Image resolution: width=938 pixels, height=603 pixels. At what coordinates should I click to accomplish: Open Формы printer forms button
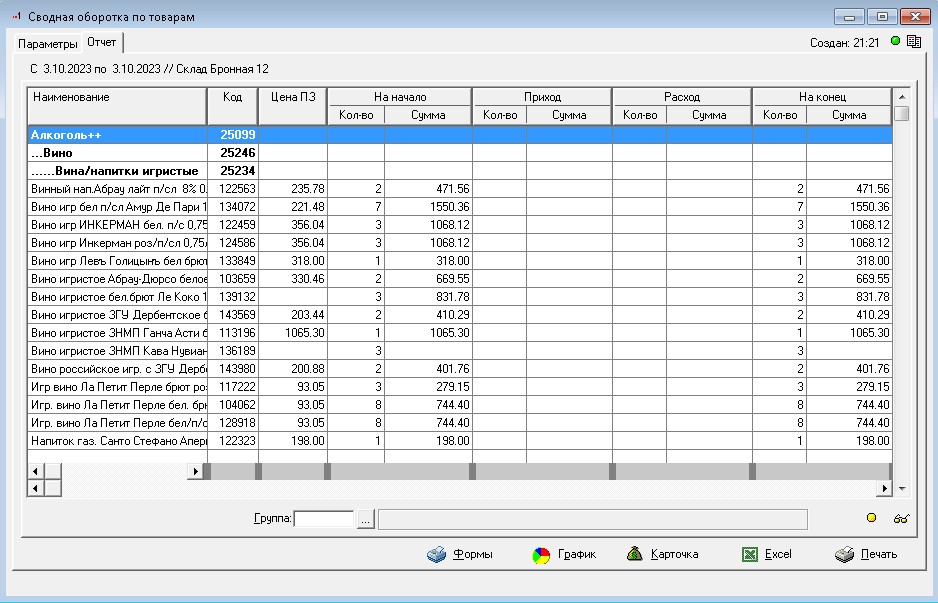click(460, 554)
